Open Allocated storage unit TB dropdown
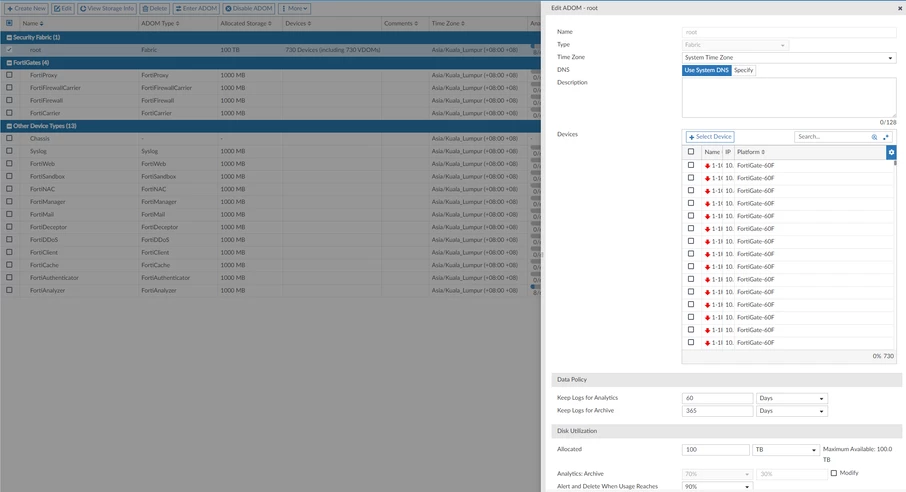This screenshot has width=906, height=492. point(785,450)
